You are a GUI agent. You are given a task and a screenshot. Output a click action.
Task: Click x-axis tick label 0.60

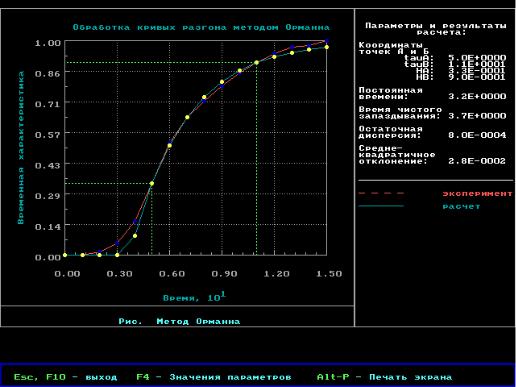(172, 274)
